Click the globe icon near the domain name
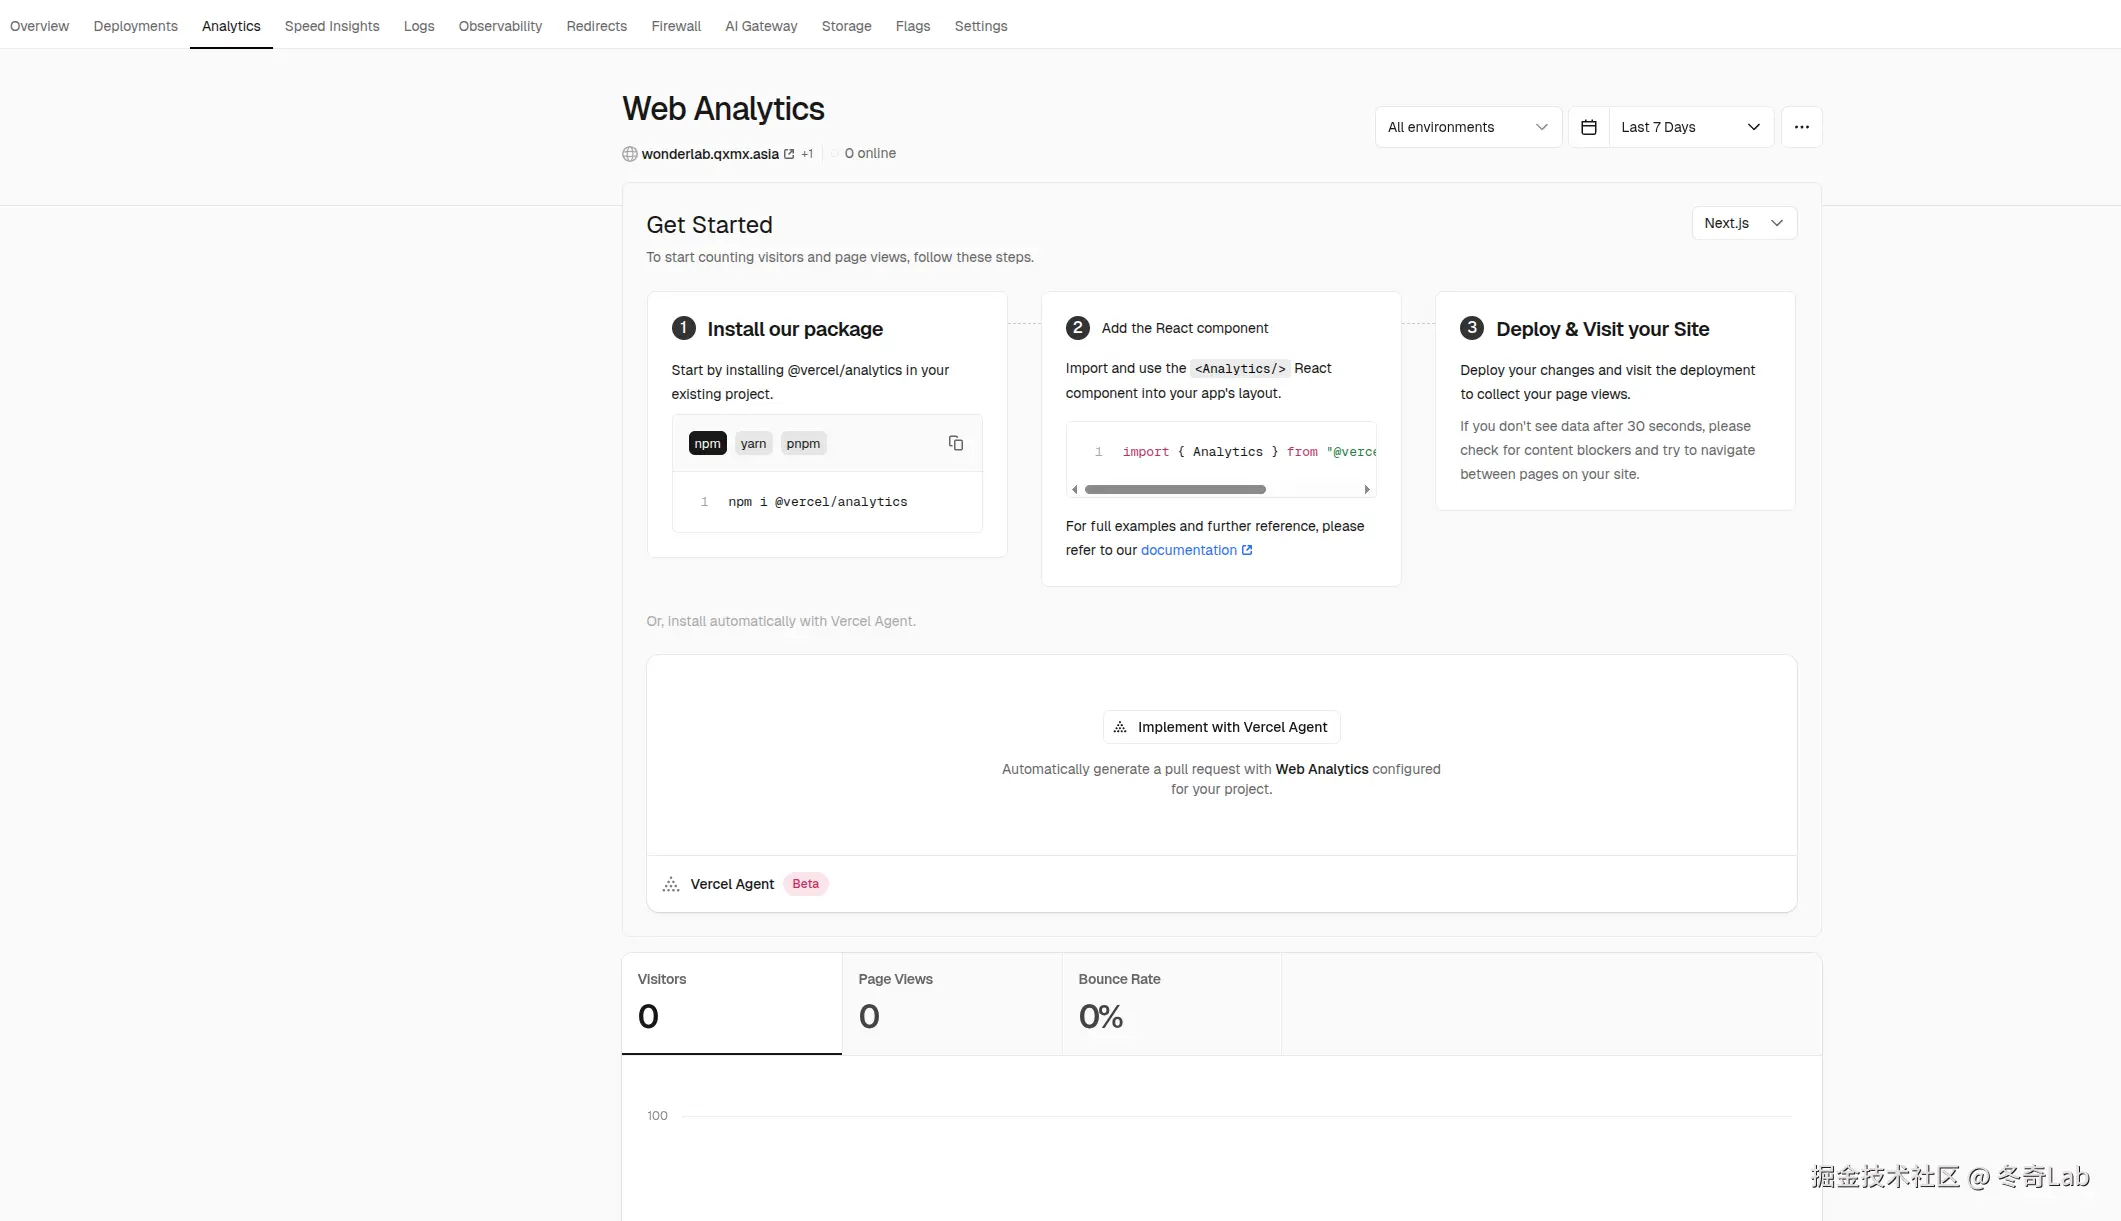 point(630,154)
